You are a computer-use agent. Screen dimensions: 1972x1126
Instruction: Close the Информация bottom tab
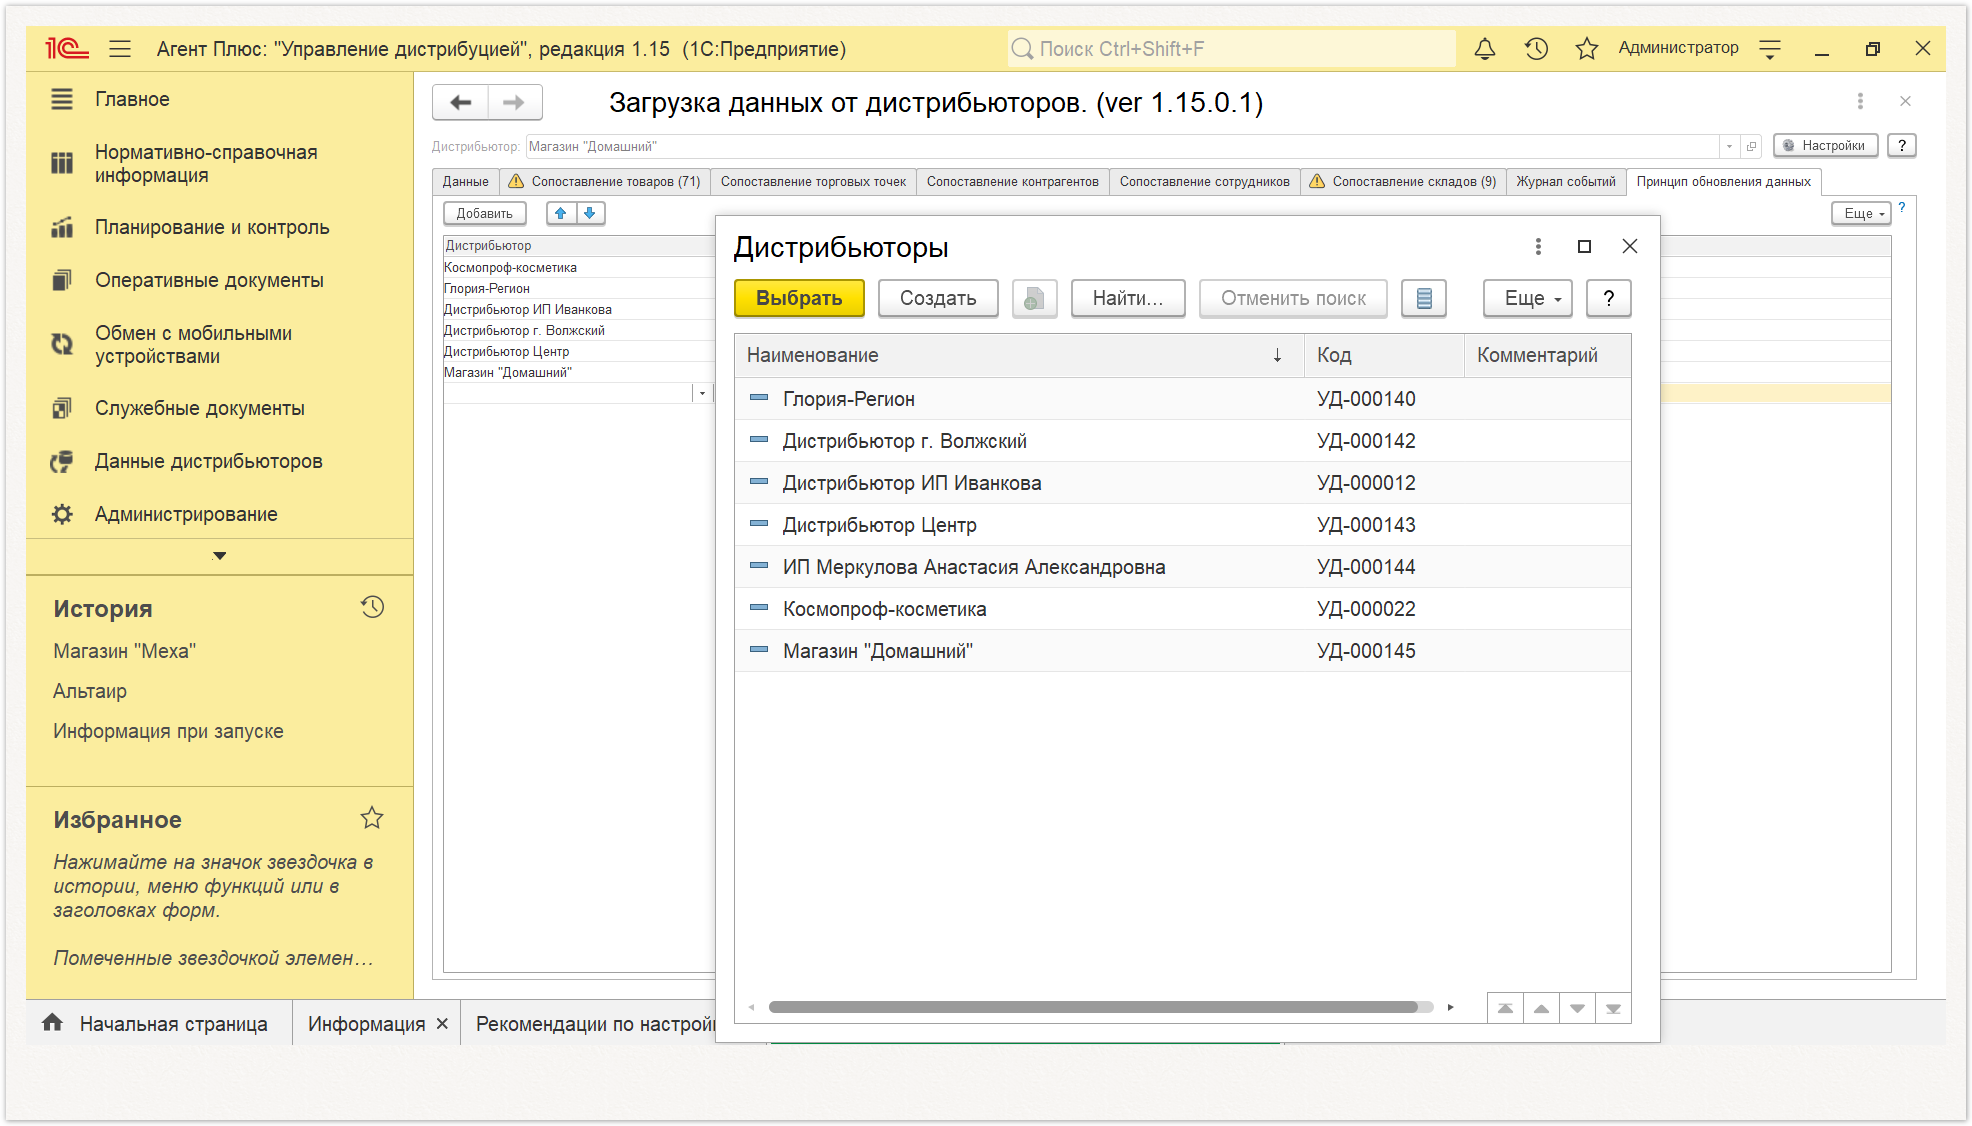point(441,1024)
